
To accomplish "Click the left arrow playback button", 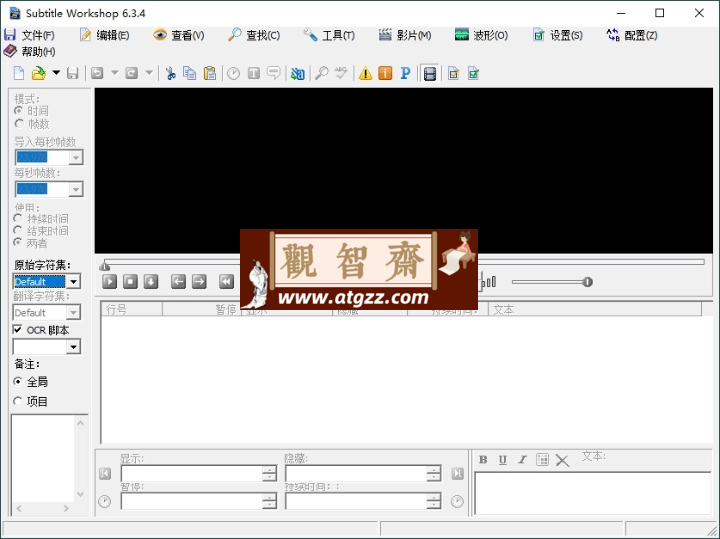I will click(x=178, y=281).
